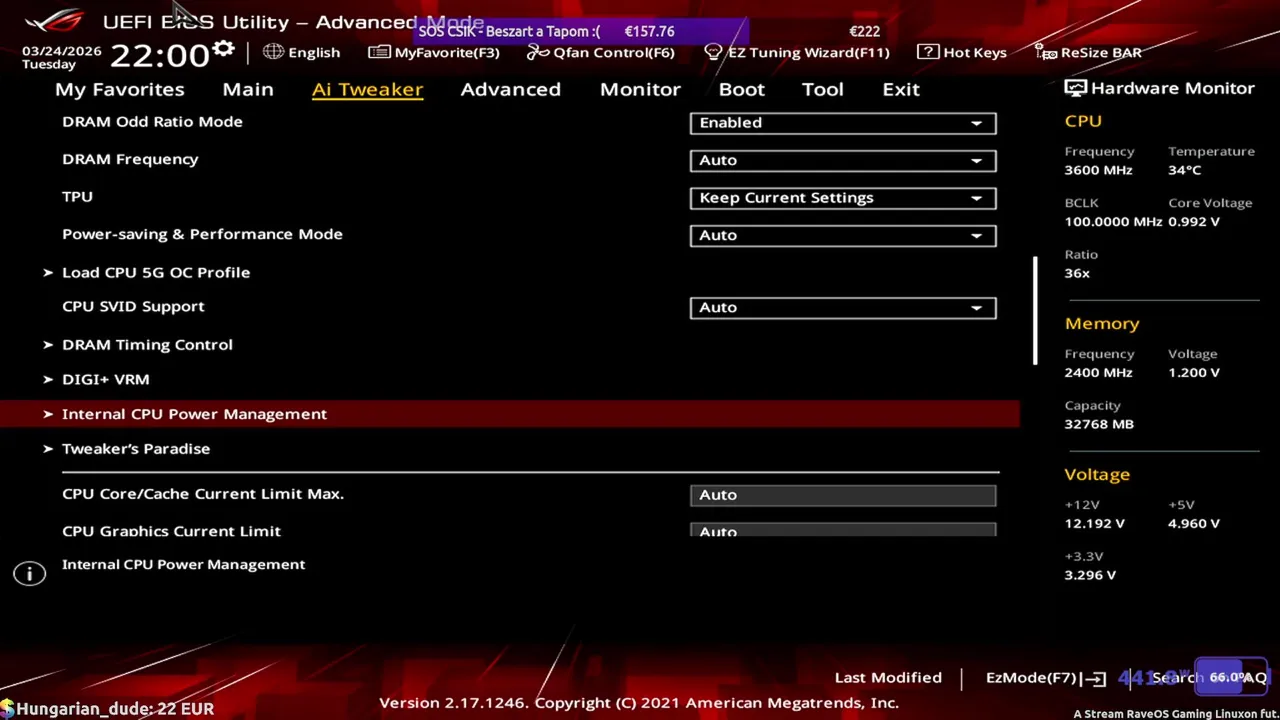
Task: Open Qfan Control(F6)
Action: pyautogui.click(x=601, y=52)
